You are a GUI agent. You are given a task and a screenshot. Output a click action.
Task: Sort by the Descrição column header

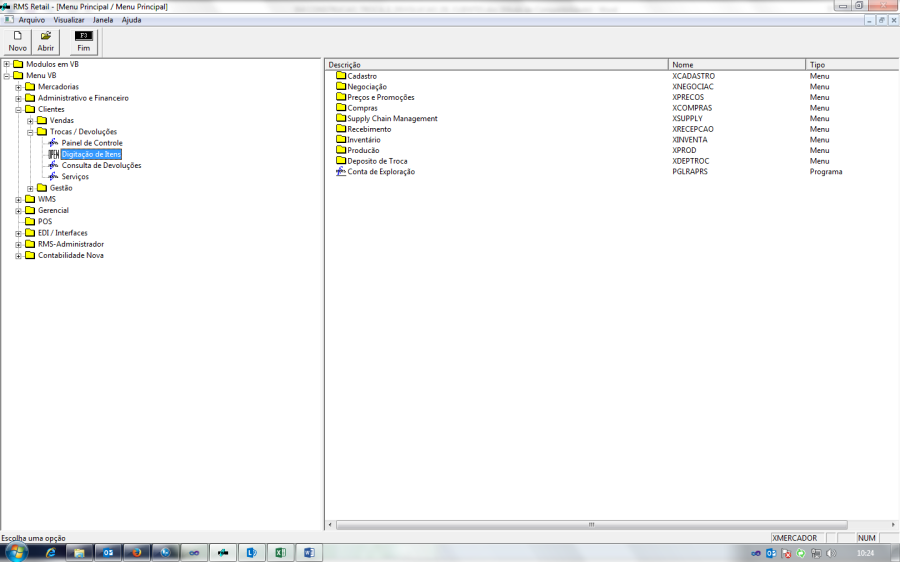496,65
